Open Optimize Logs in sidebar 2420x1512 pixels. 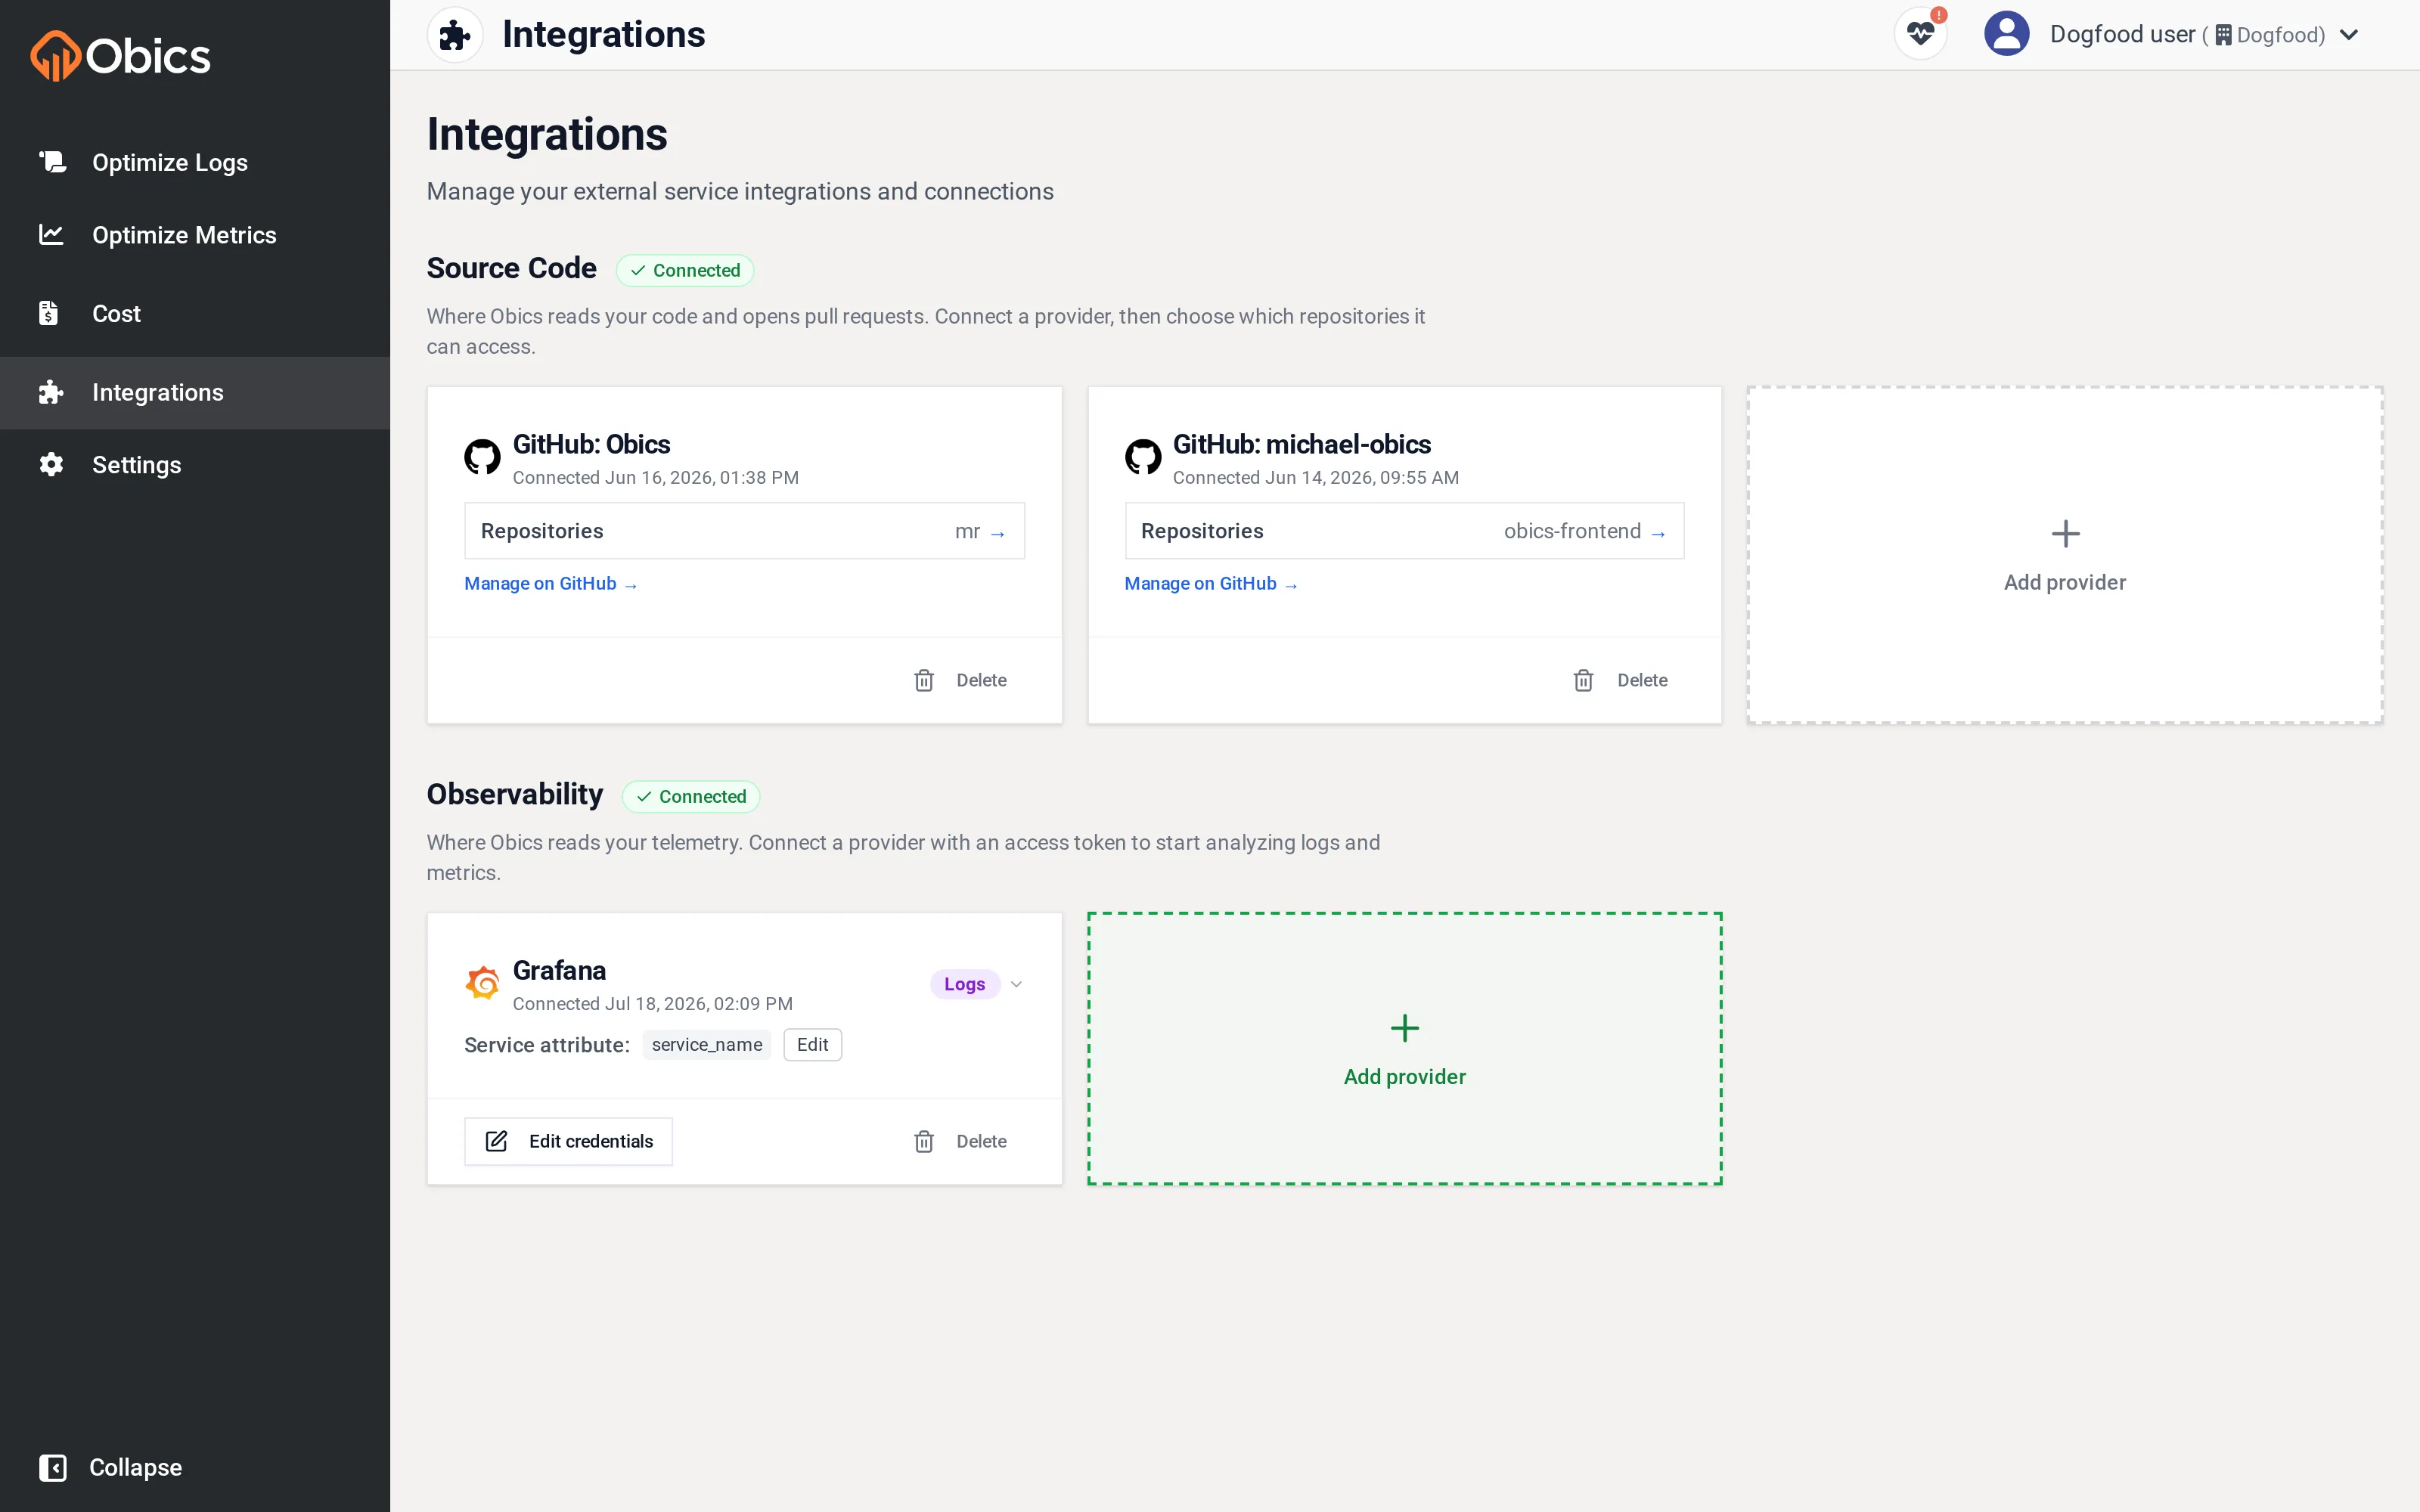click(195, 162)
